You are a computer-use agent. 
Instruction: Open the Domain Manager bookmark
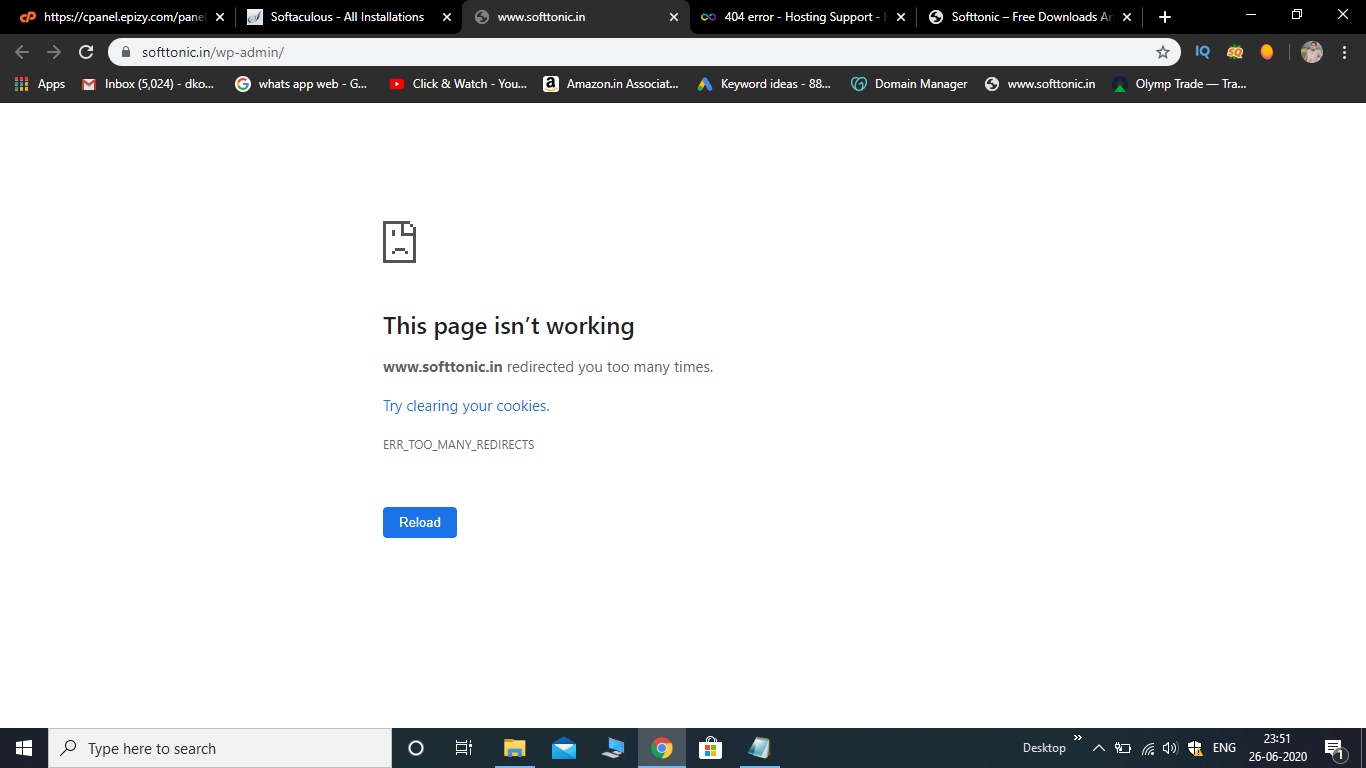point(909,84)
